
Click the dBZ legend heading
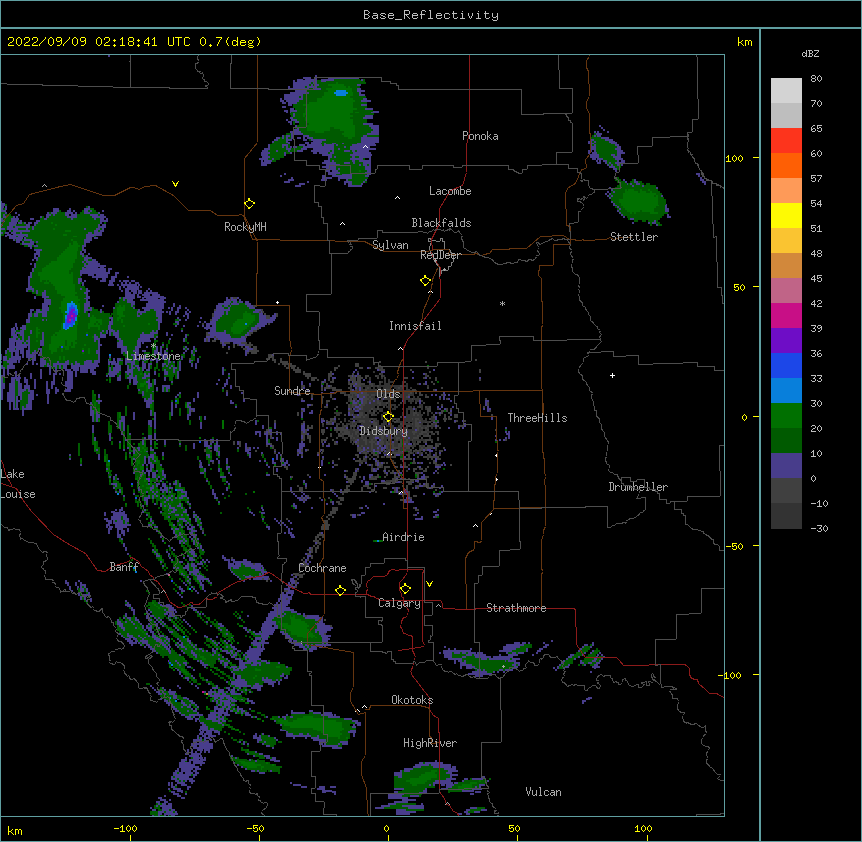[x=810, y=53]
